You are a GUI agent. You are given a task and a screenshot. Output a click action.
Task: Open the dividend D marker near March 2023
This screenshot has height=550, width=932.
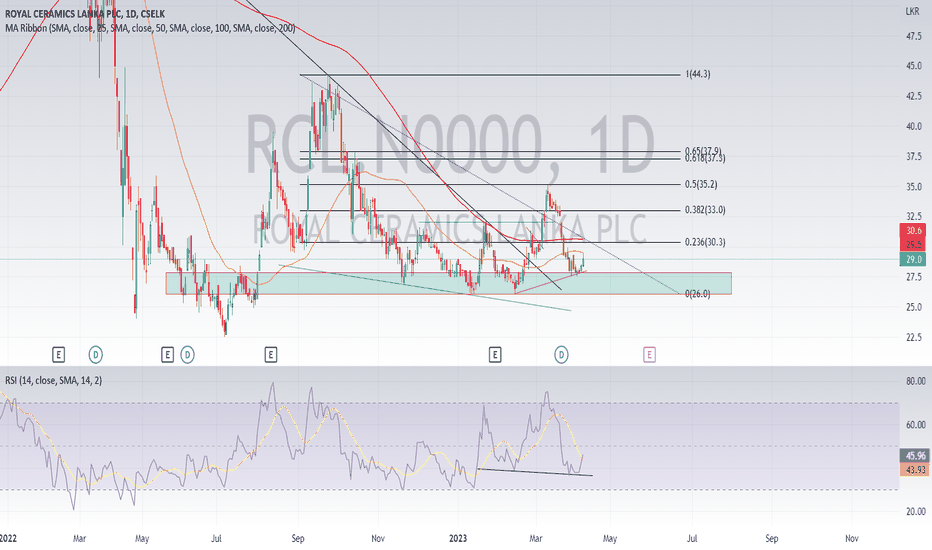[561, 355]
